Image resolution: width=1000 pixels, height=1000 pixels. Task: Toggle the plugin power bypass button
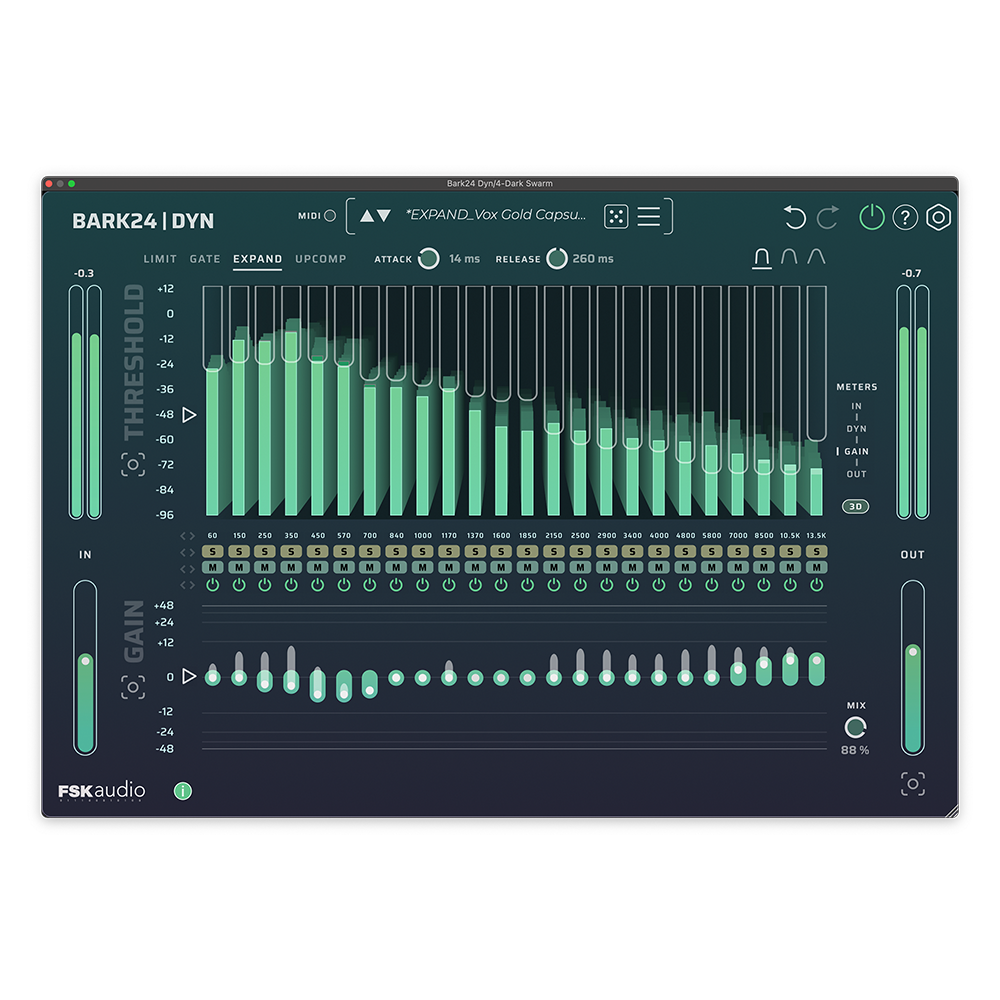point(872,217)
